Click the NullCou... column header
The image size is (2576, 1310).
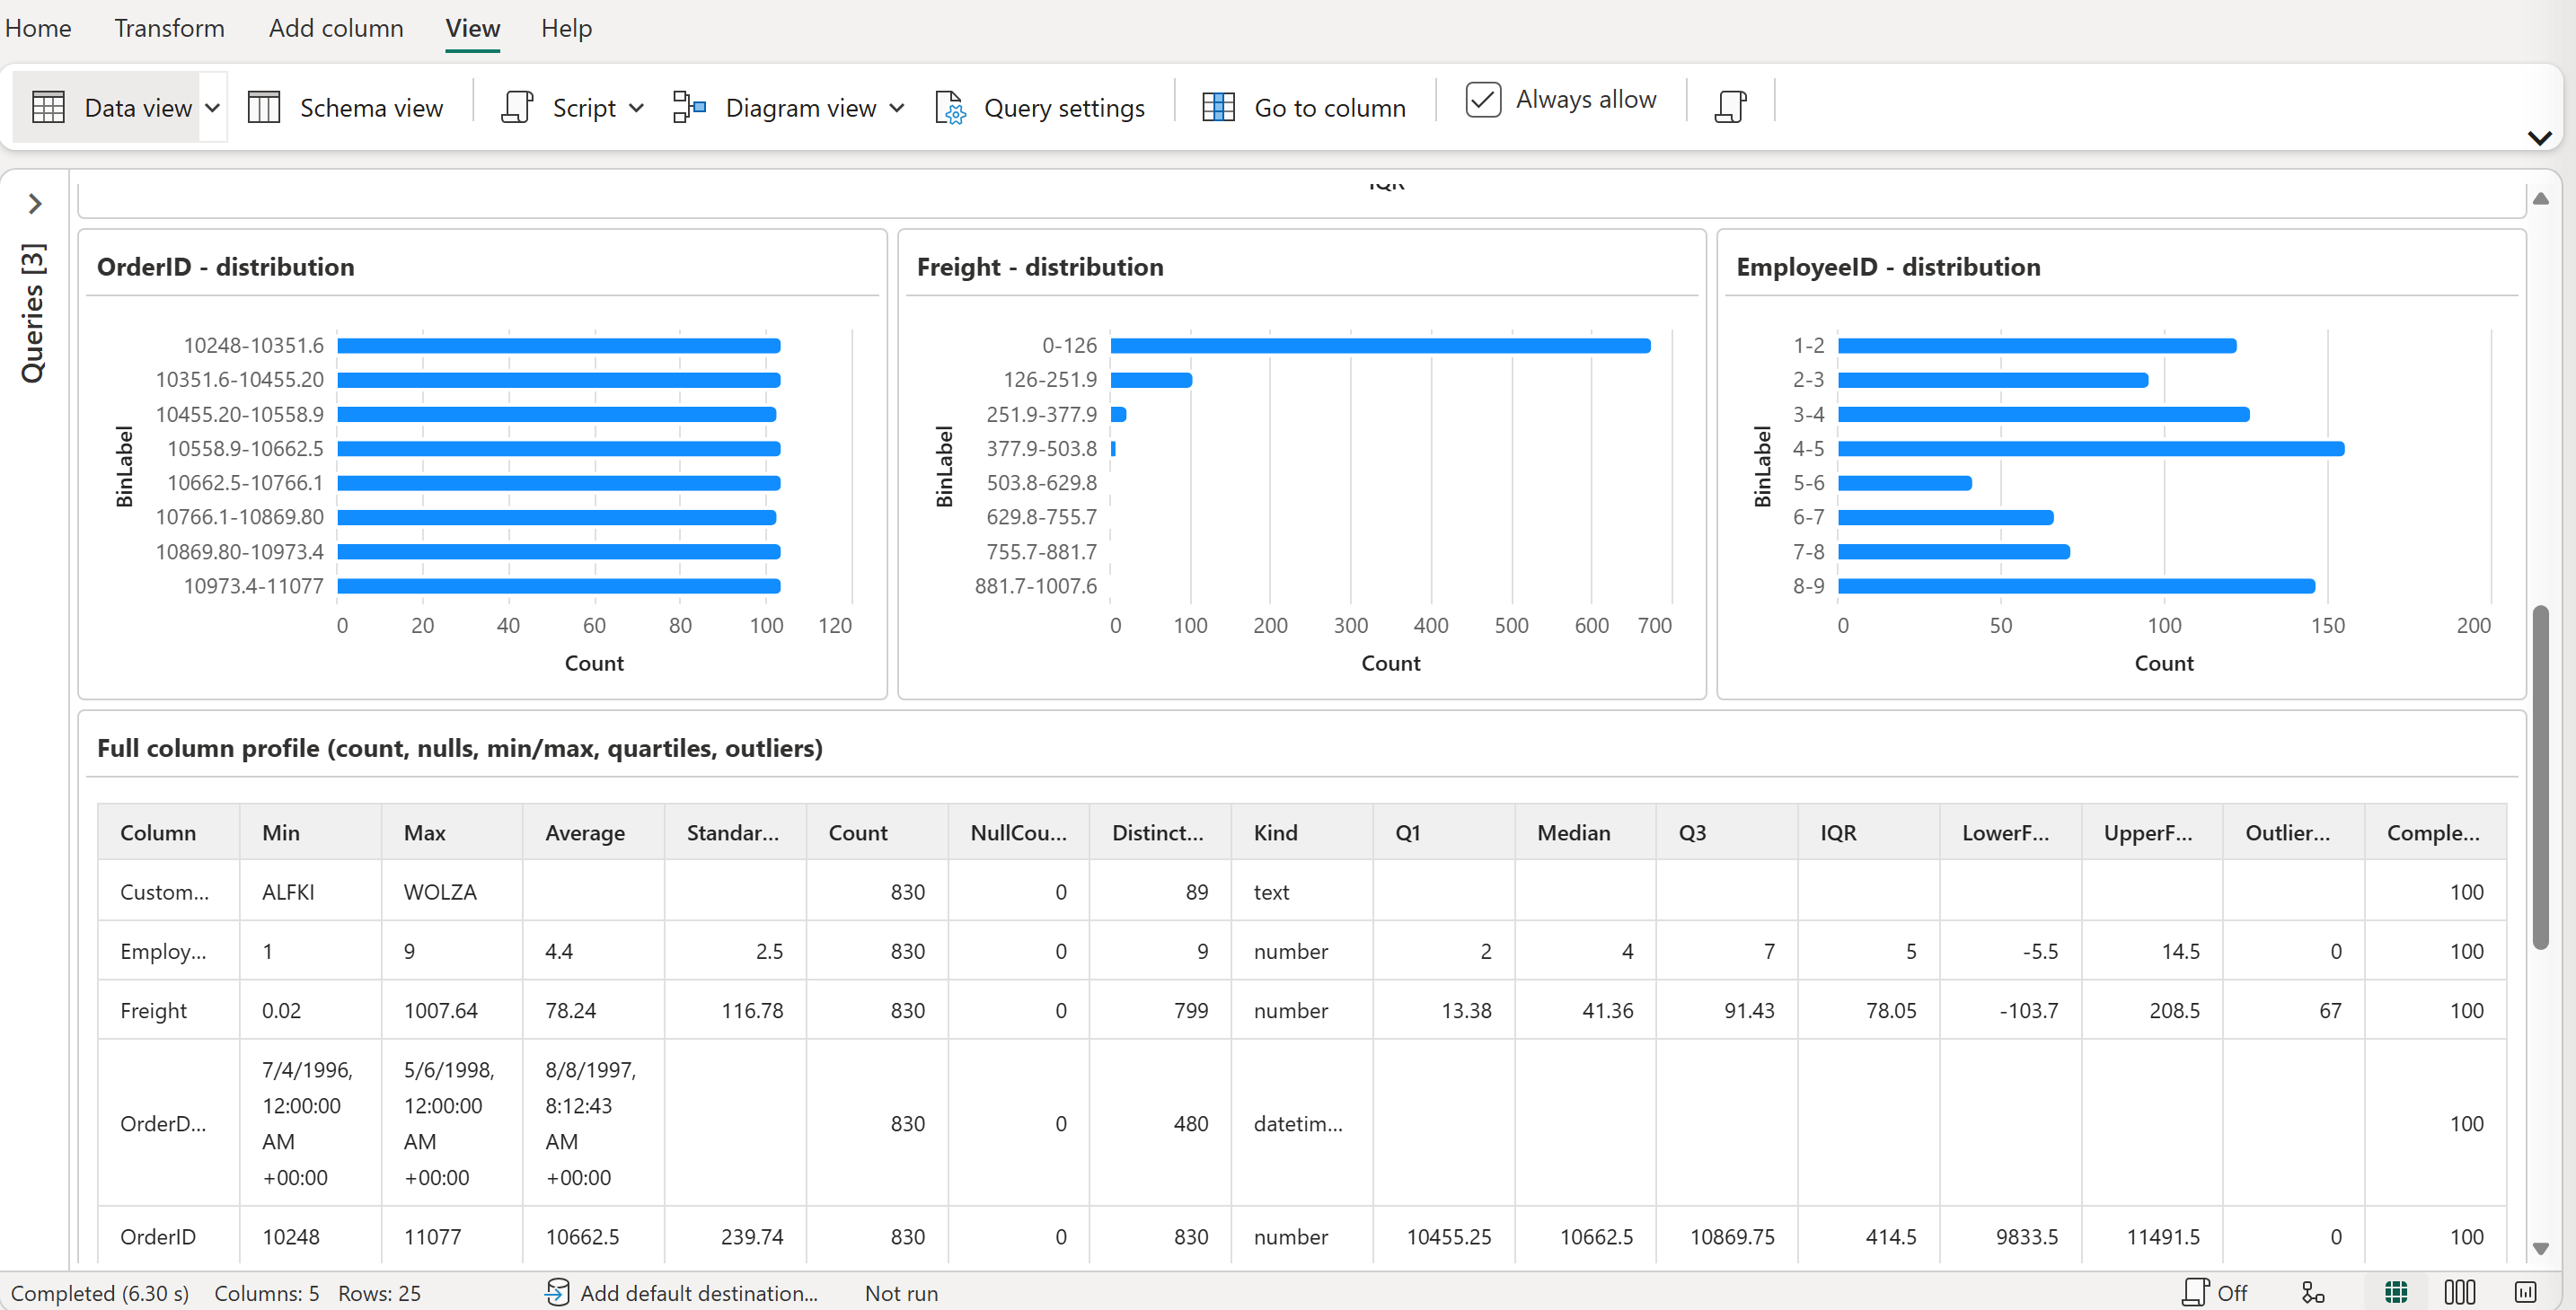pyautogui.click(x=1018, y=832)
